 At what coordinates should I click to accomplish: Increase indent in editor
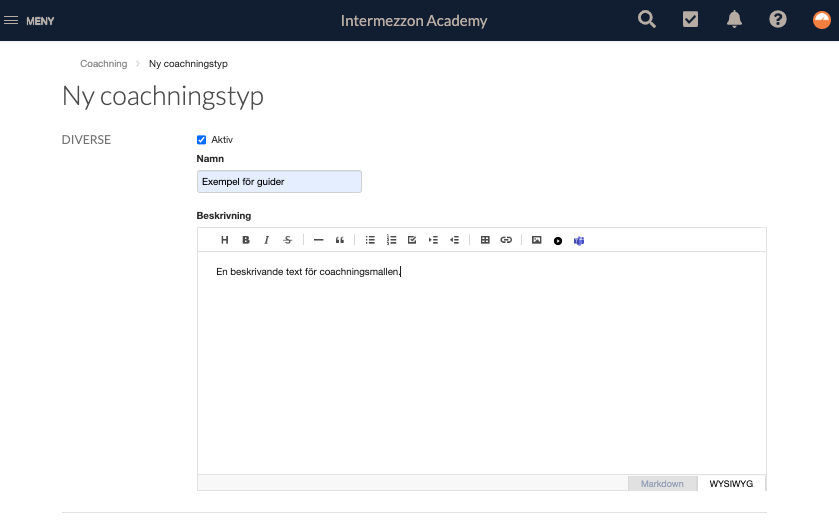[x=433, y=240]
